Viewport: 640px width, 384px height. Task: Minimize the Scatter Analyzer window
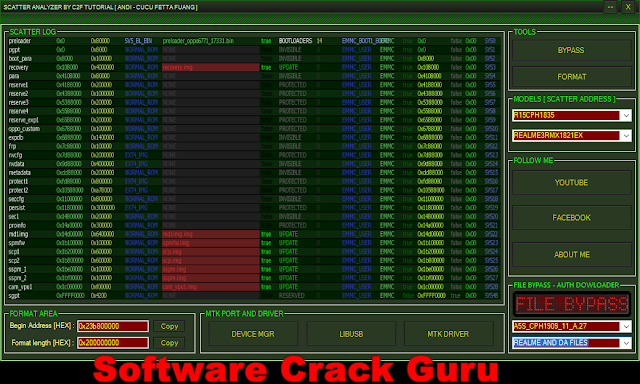point(610,7)
